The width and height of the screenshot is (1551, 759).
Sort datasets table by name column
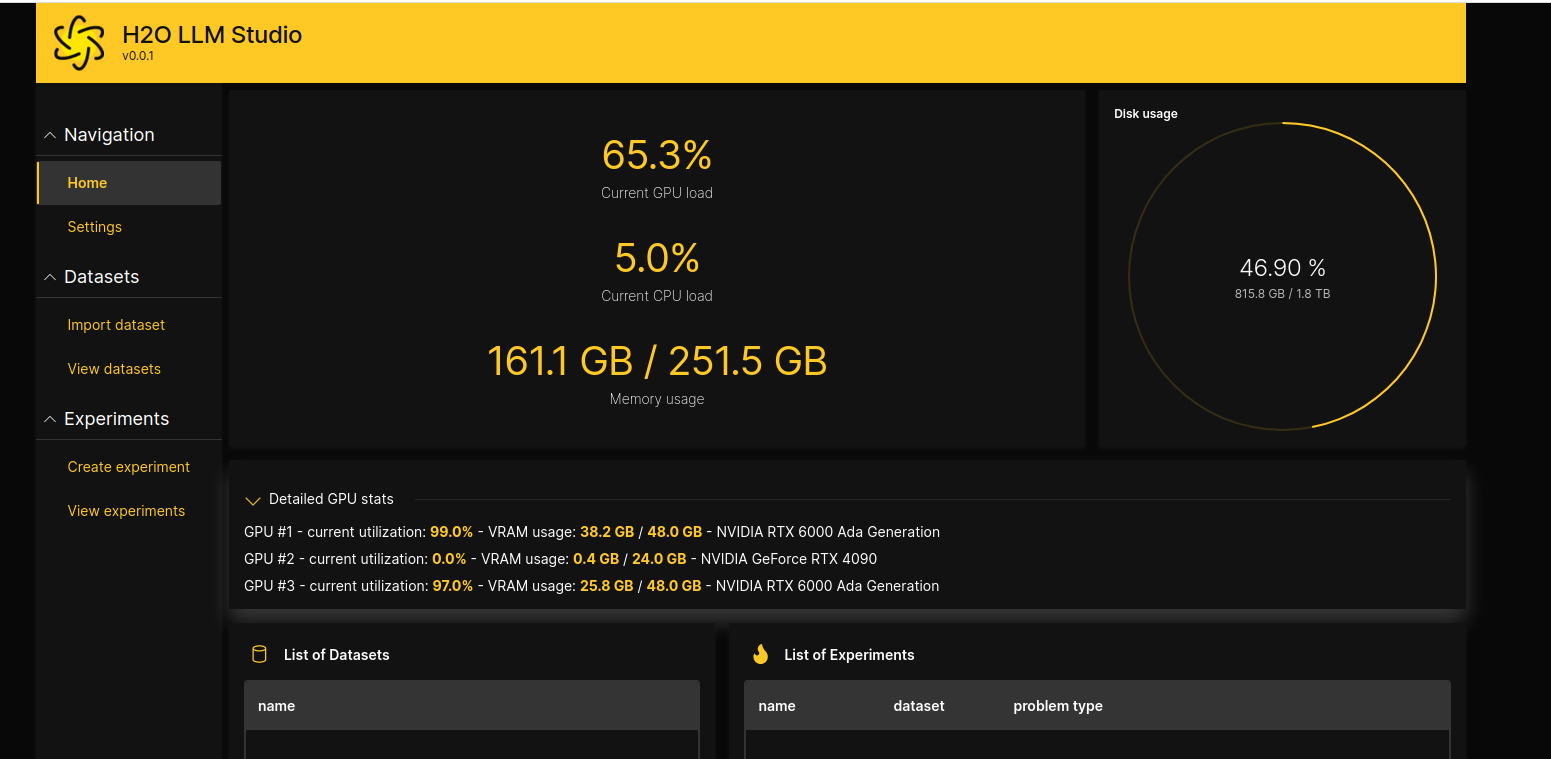point(277,706)
